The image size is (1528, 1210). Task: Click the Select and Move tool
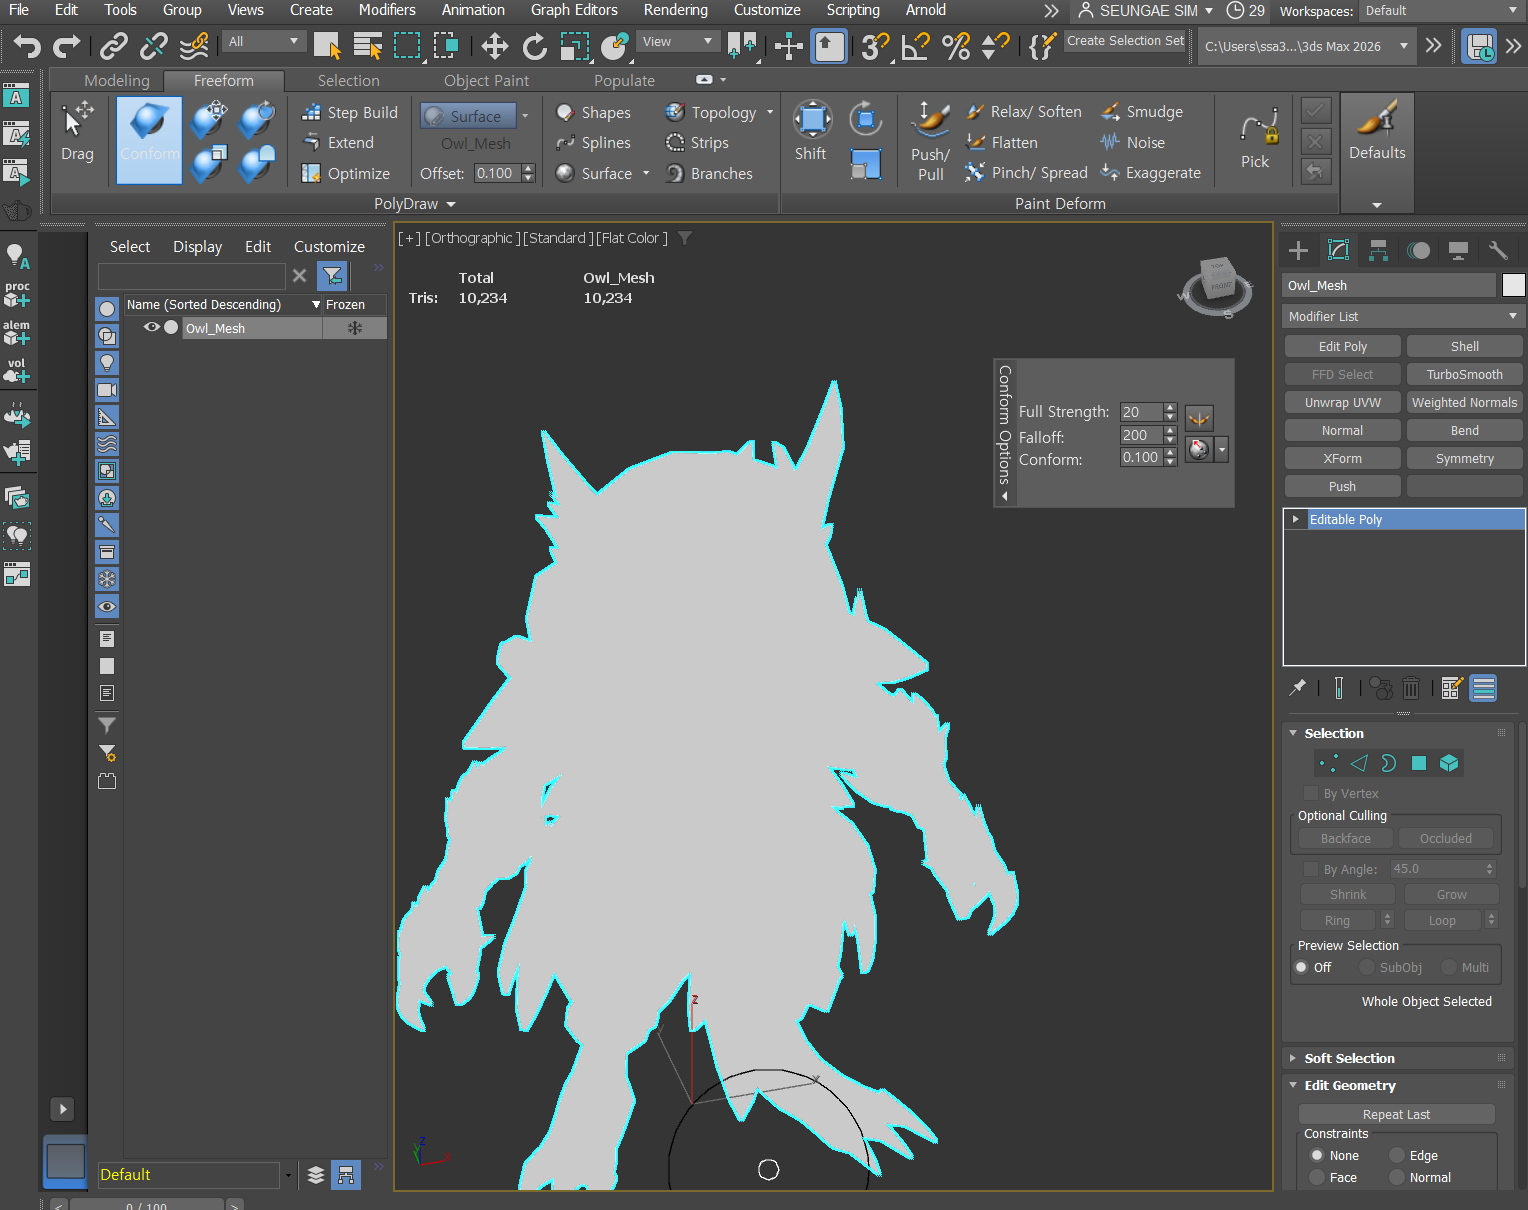494,46
